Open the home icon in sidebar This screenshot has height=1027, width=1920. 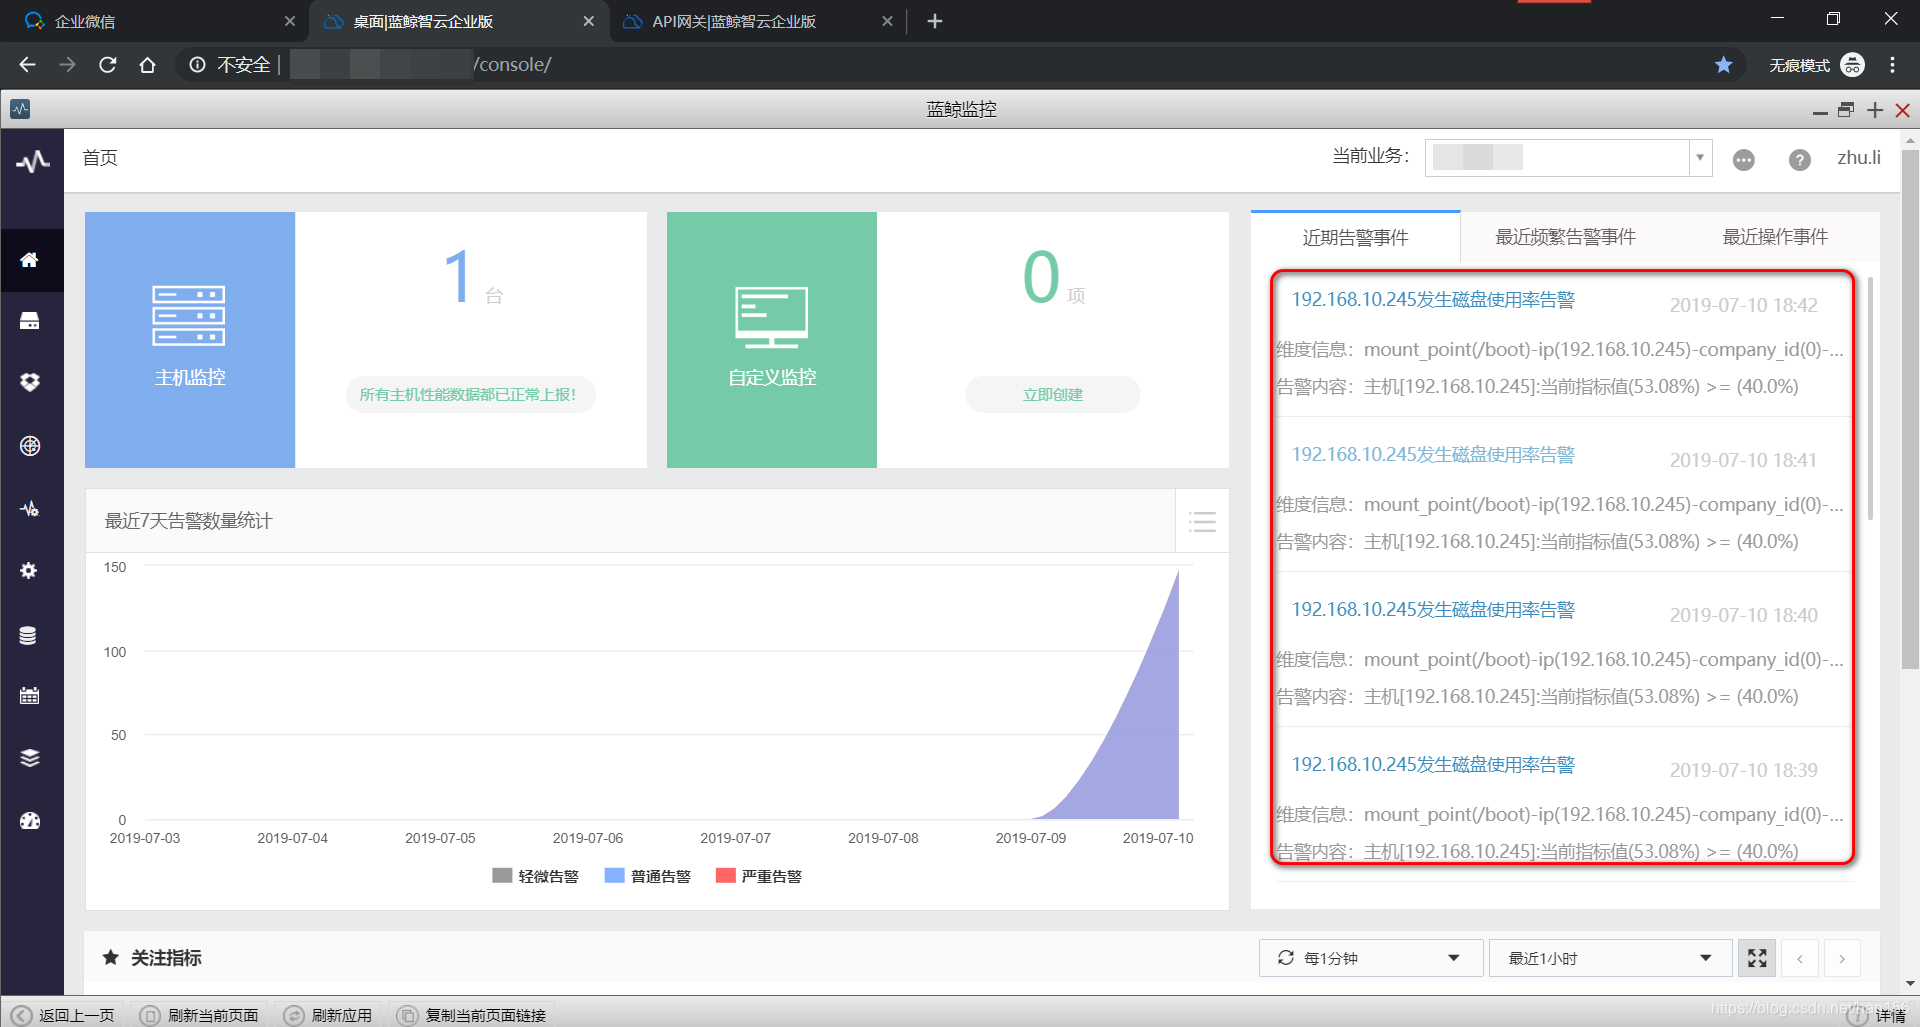pyautogui.click(x=30, y=260)
